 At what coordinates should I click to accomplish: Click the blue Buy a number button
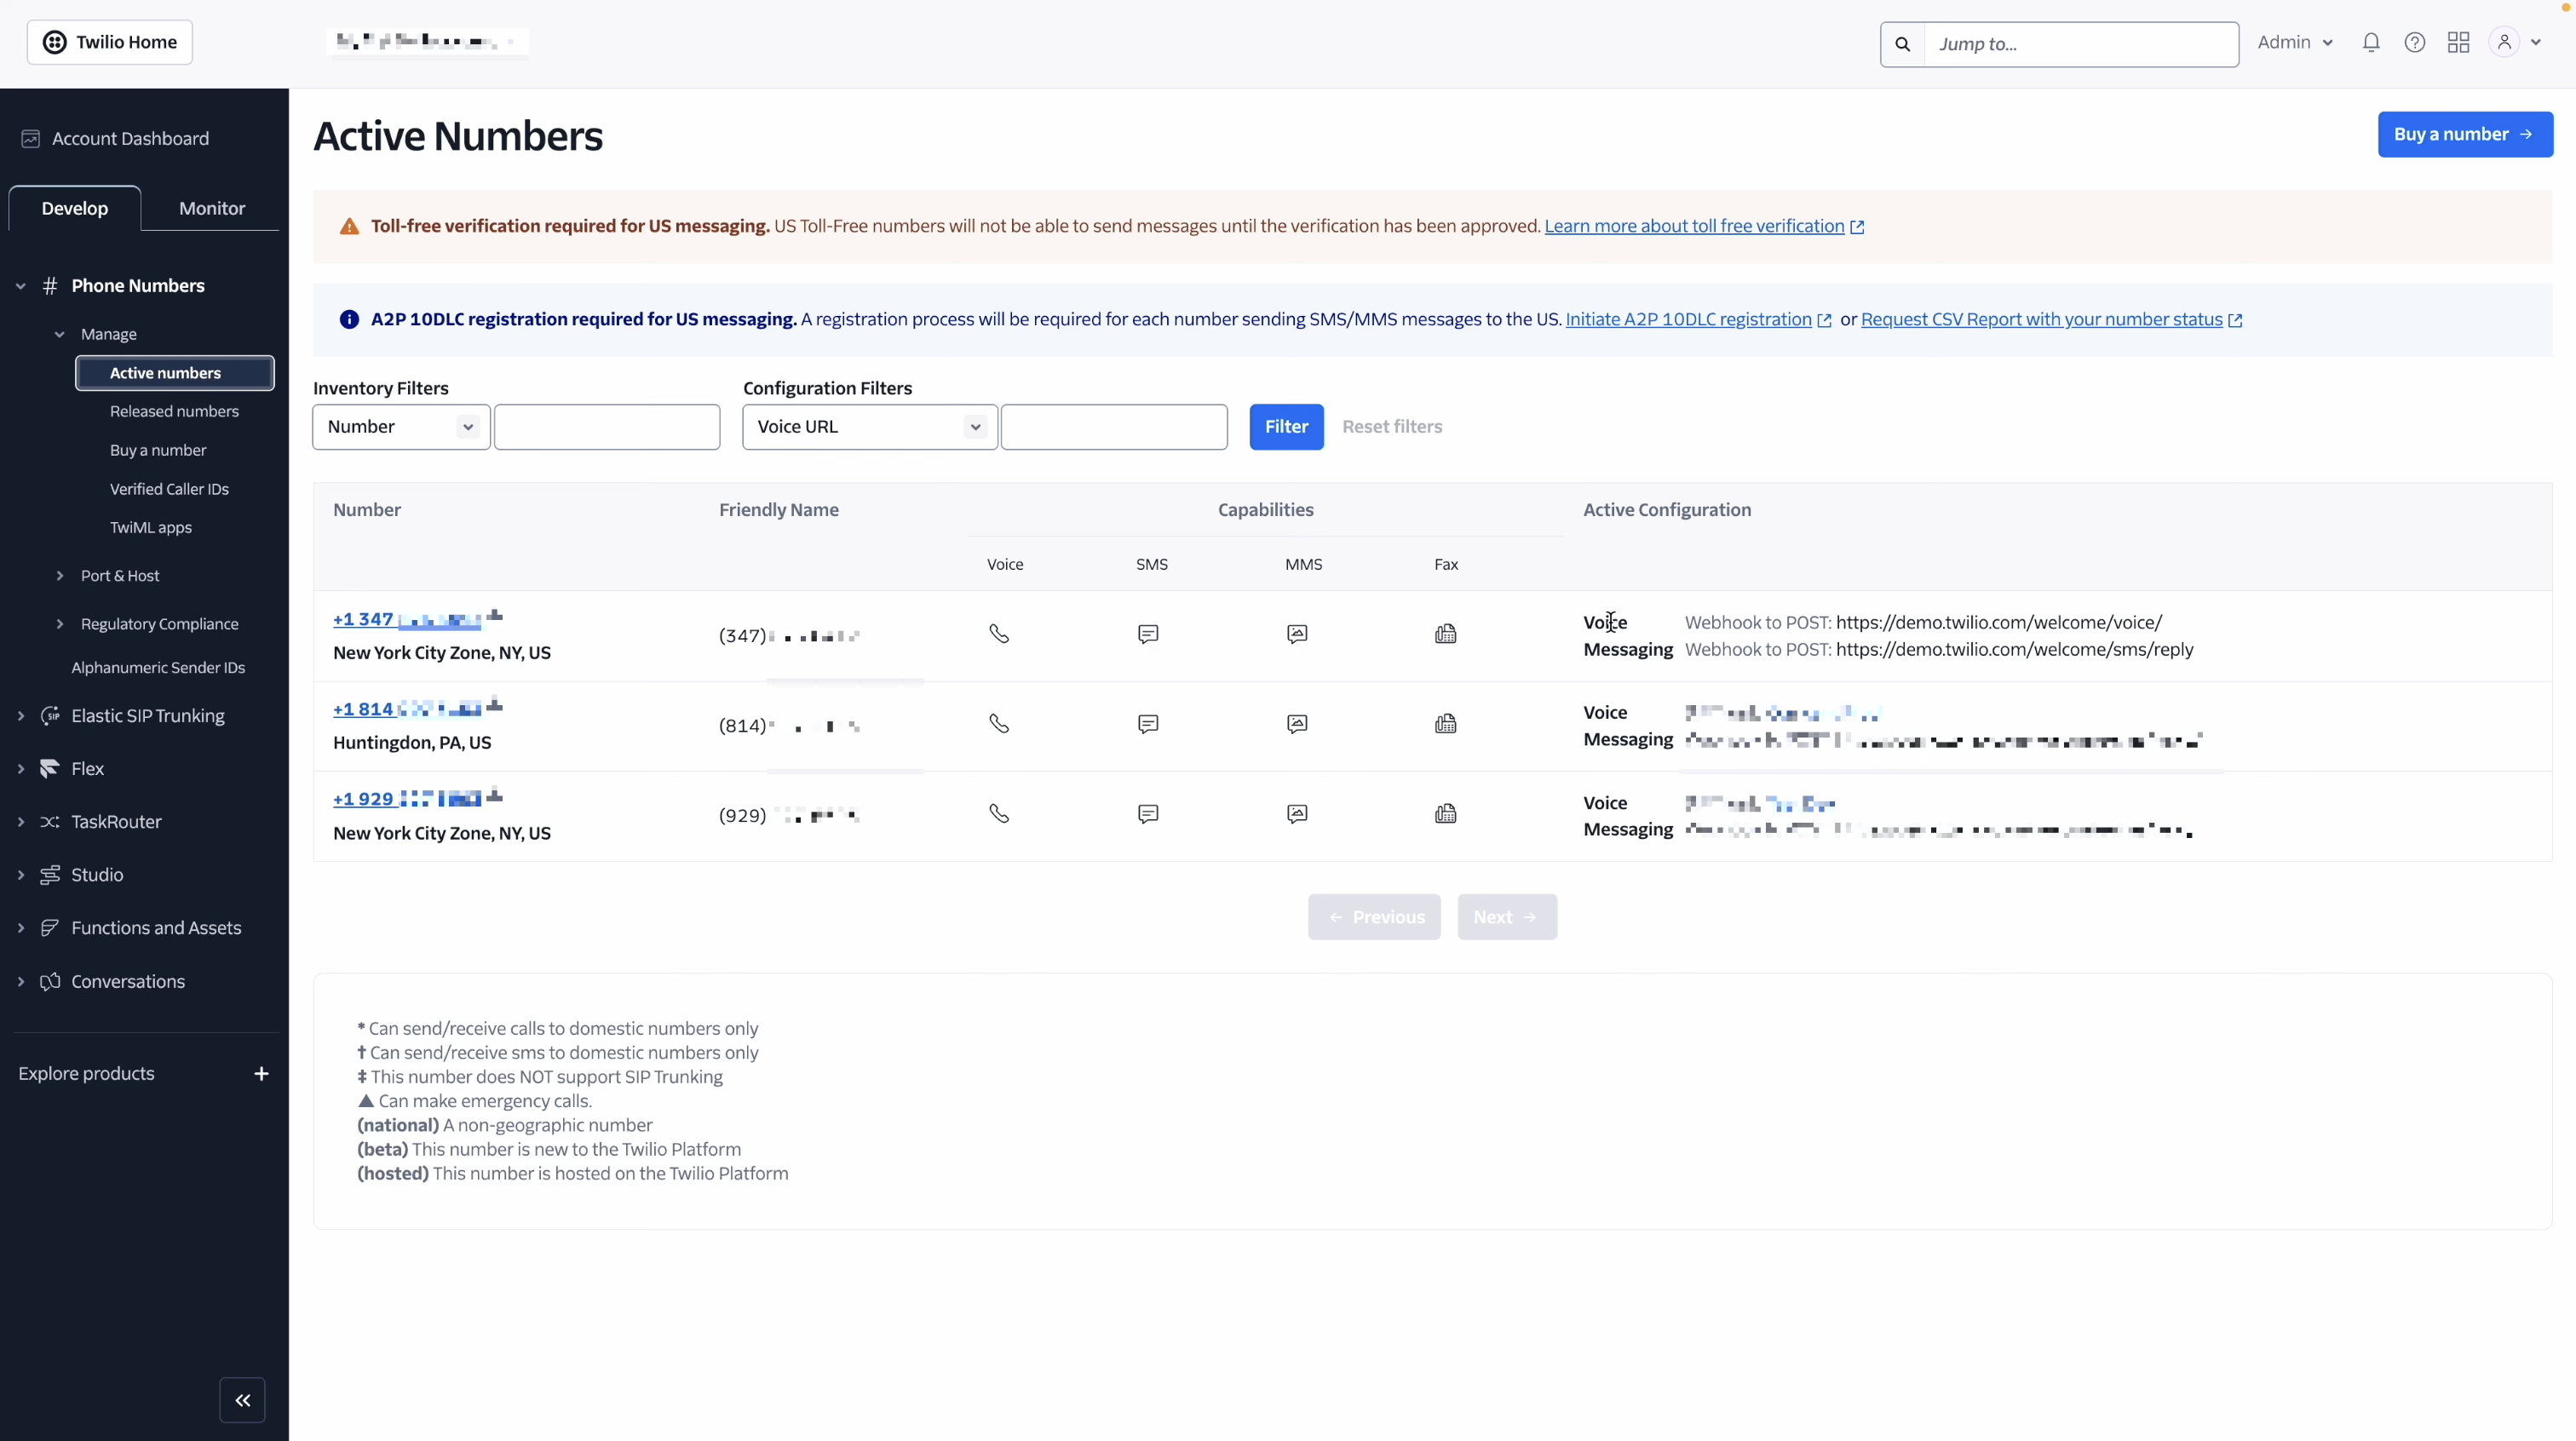[x=2465, y=134]
